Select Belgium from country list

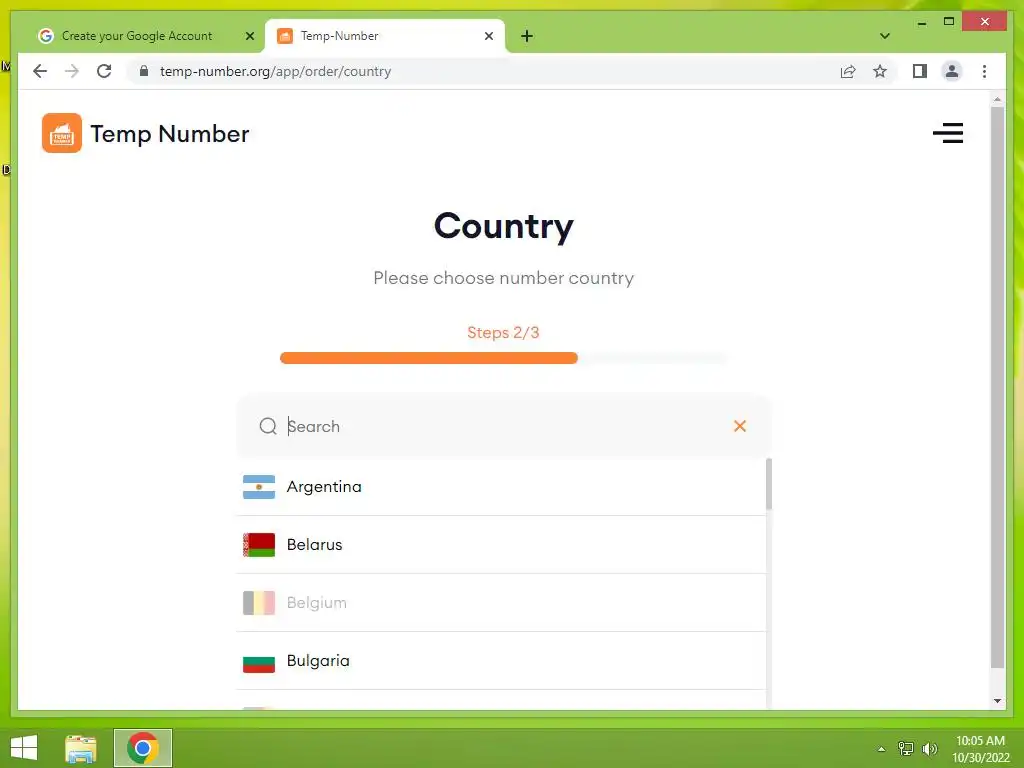pyautogui.click(x=501, y=603)
